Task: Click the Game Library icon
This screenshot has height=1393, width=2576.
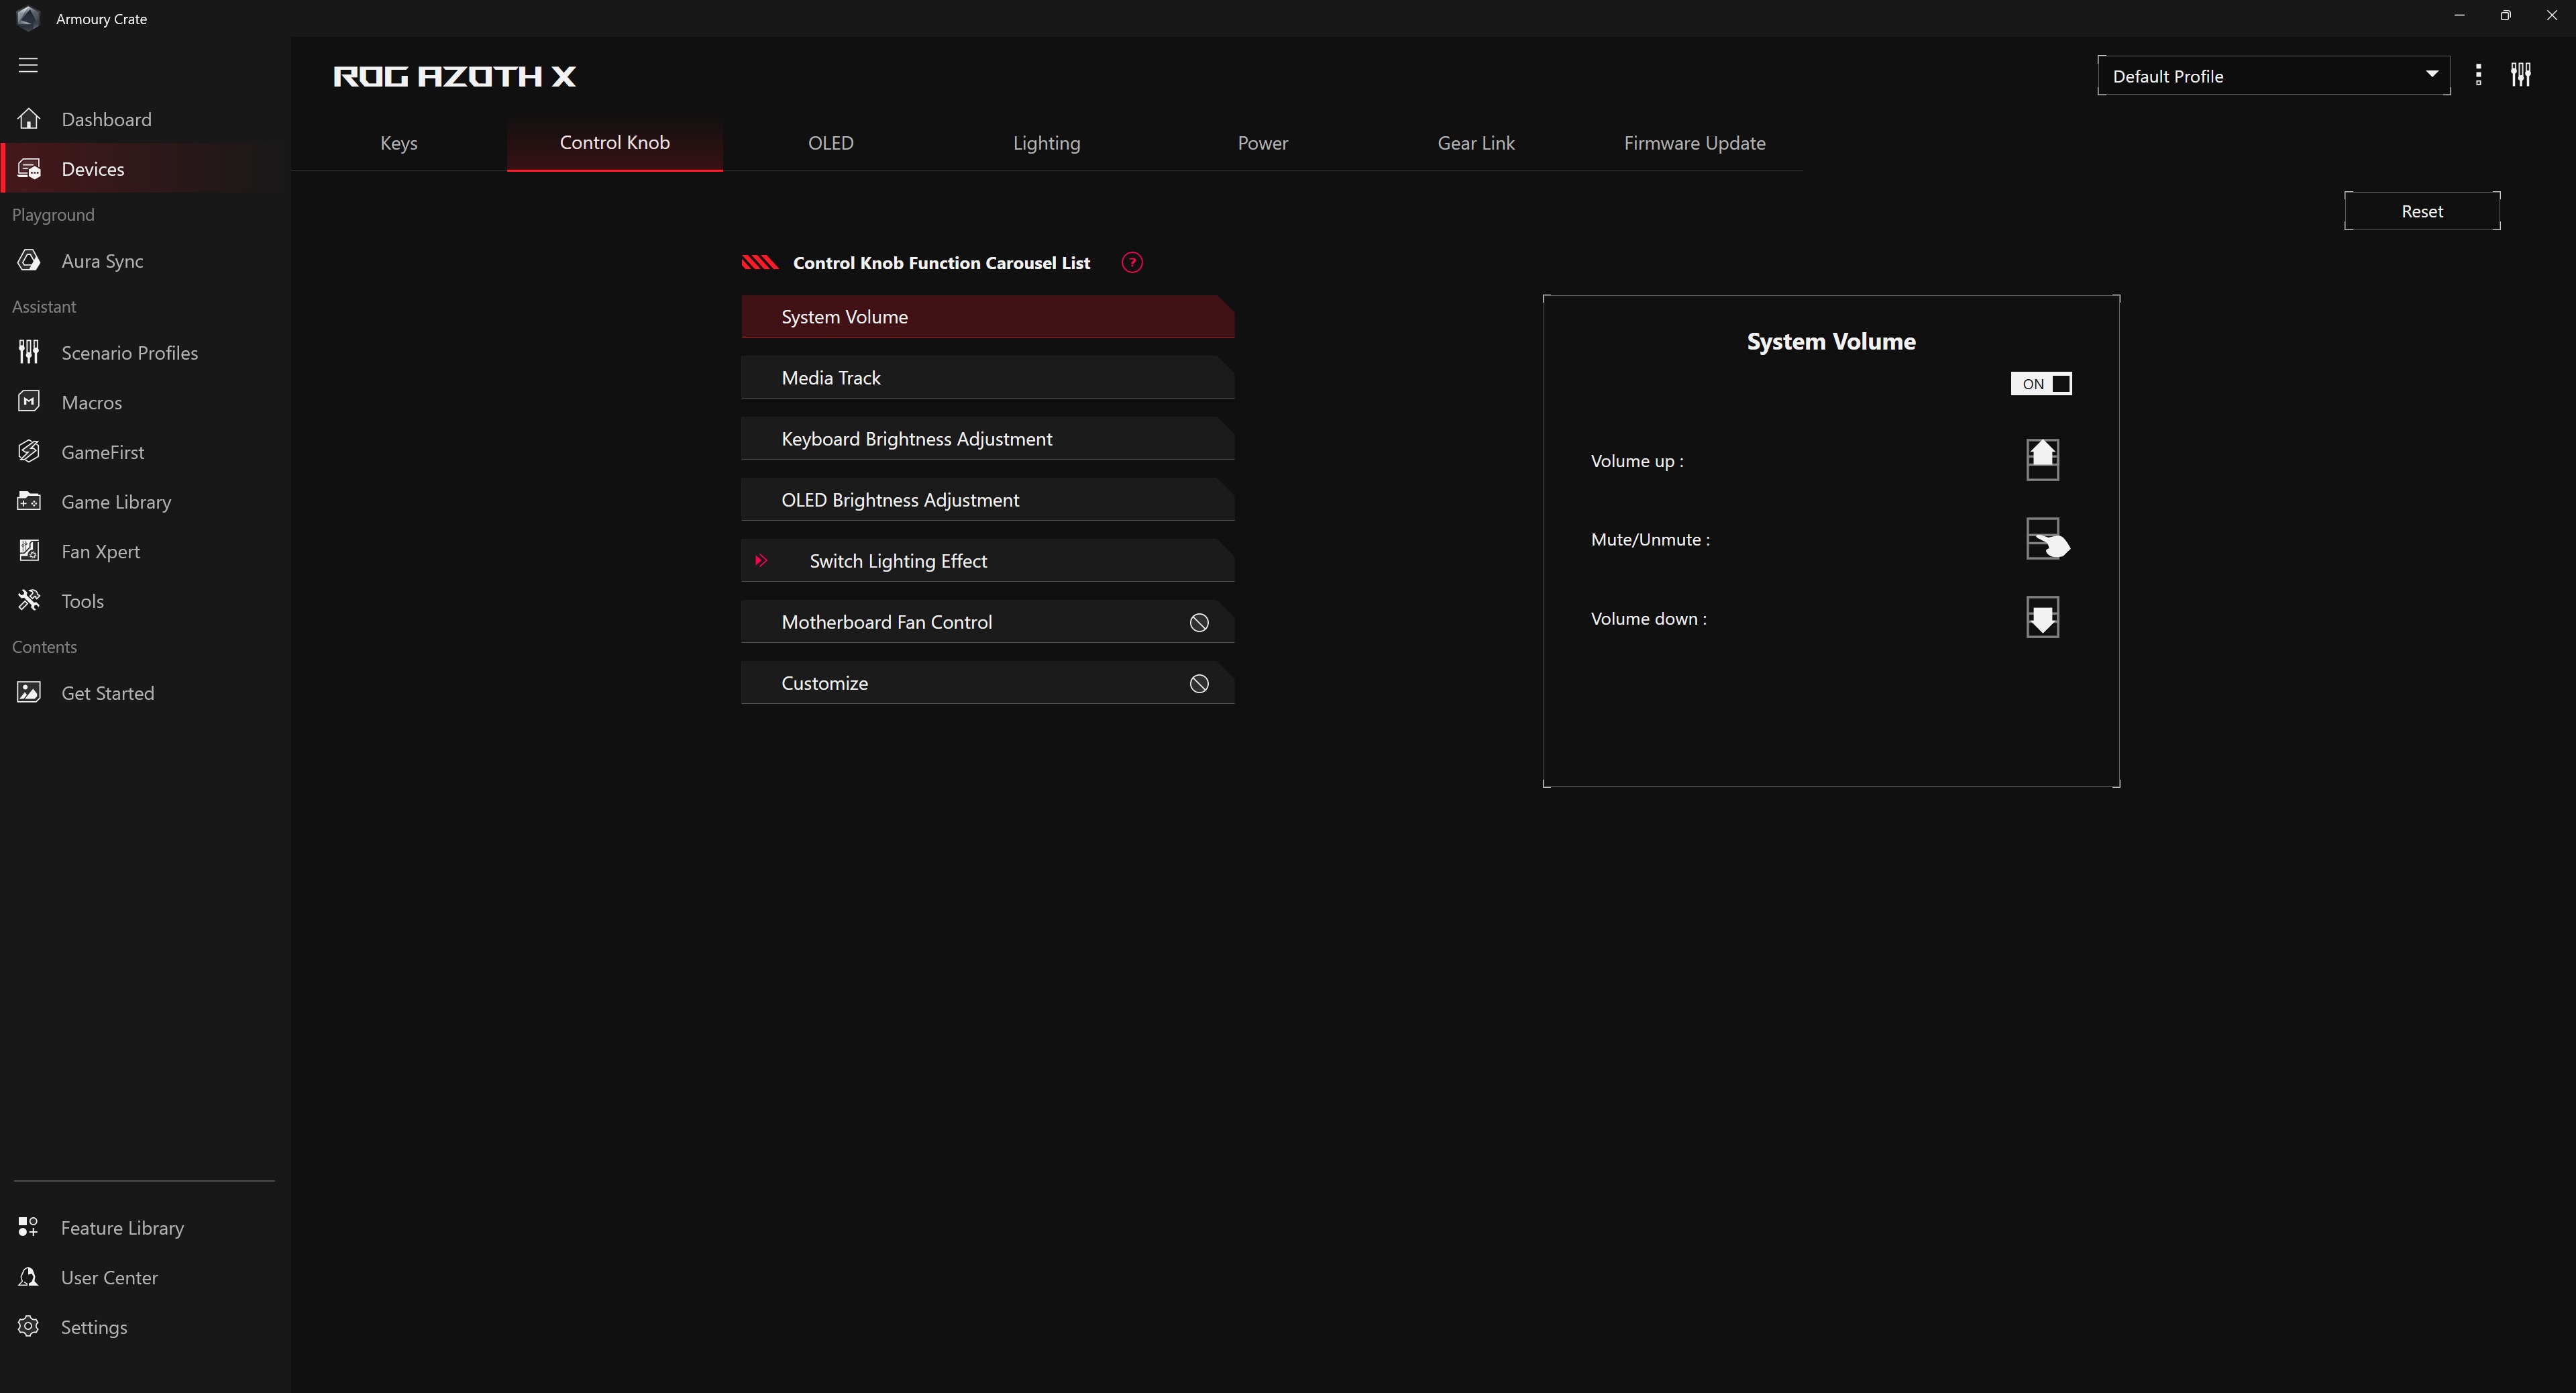Action: click(x=28, y=502)
